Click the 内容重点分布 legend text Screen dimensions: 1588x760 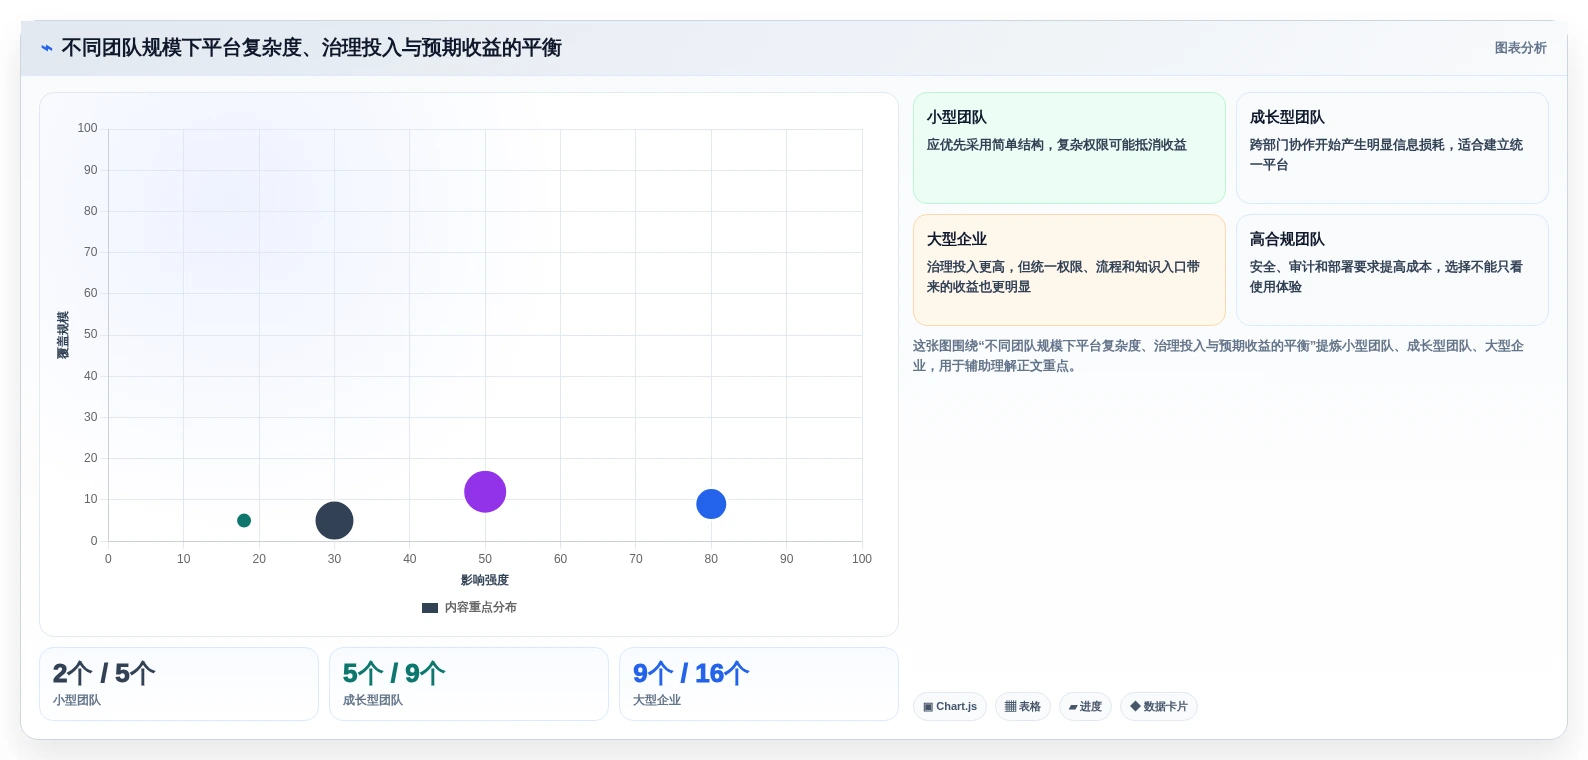tap(481, 607)
